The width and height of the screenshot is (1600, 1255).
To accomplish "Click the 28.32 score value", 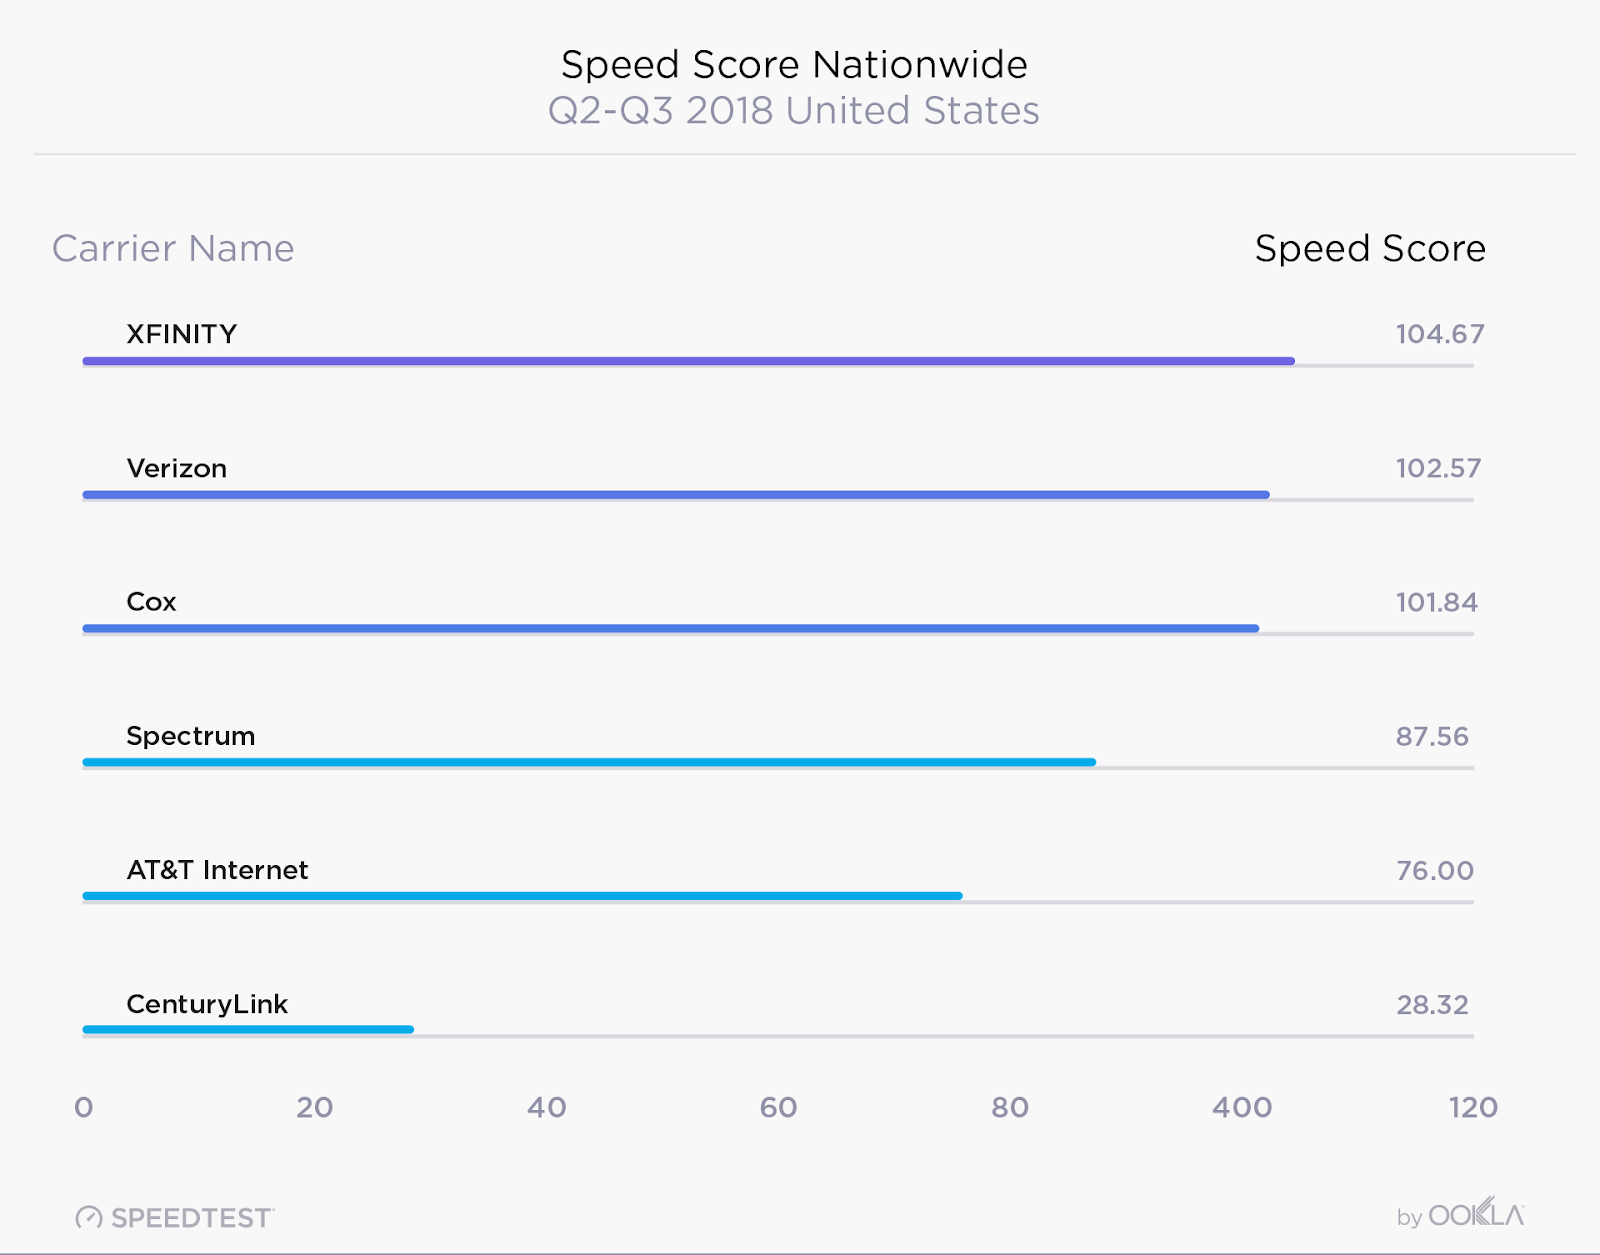I will [1432, 1004].
